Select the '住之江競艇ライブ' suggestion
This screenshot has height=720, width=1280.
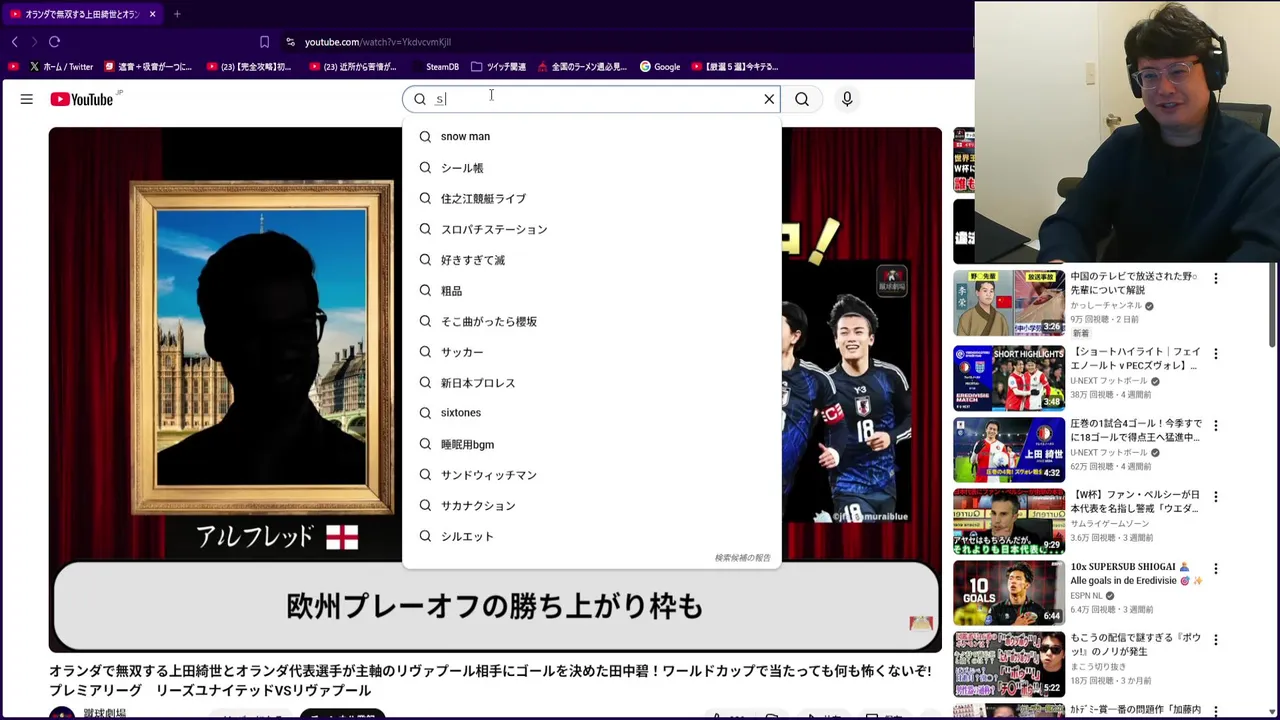pos(591,198)
